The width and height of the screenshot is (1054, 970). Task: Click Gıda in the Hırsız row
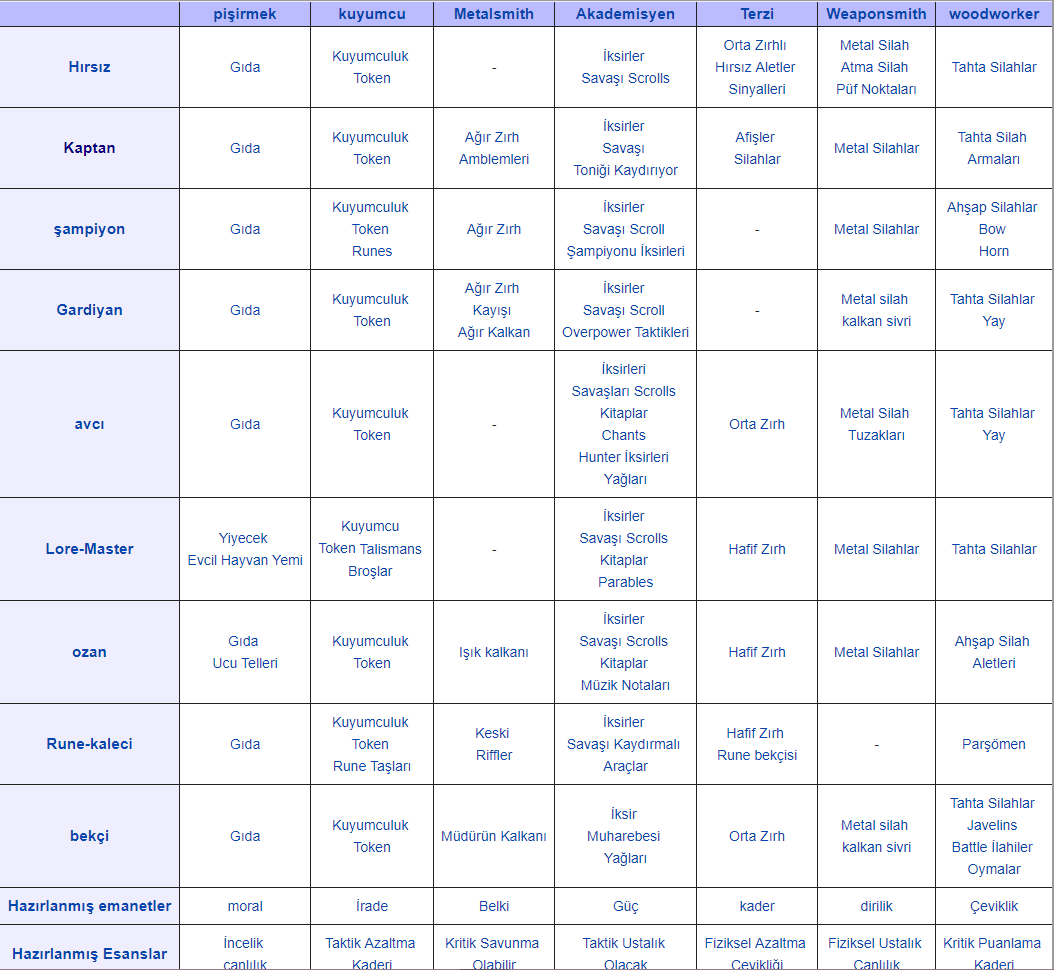click(x=245, y=67)
